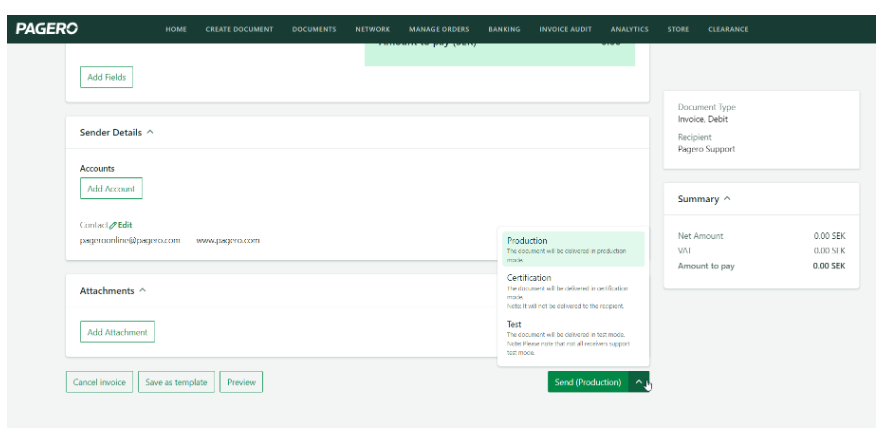Open the Documents menu

click(314, 29)
